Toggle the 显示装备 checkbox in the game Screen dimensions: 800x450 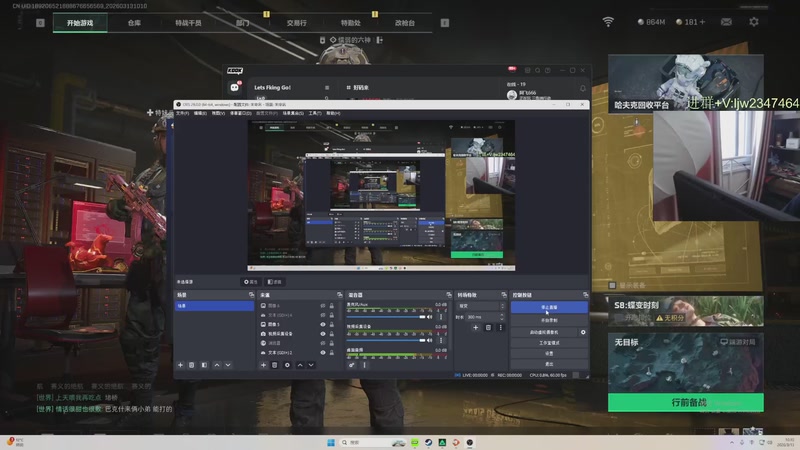tap(613, 285)
